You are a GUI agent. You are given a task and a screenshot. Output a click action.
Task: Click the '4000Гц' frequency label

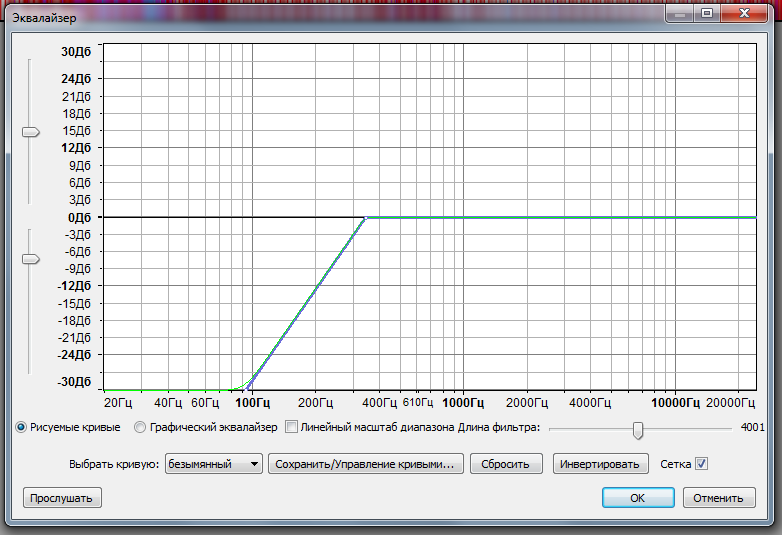tap(590, 403)
